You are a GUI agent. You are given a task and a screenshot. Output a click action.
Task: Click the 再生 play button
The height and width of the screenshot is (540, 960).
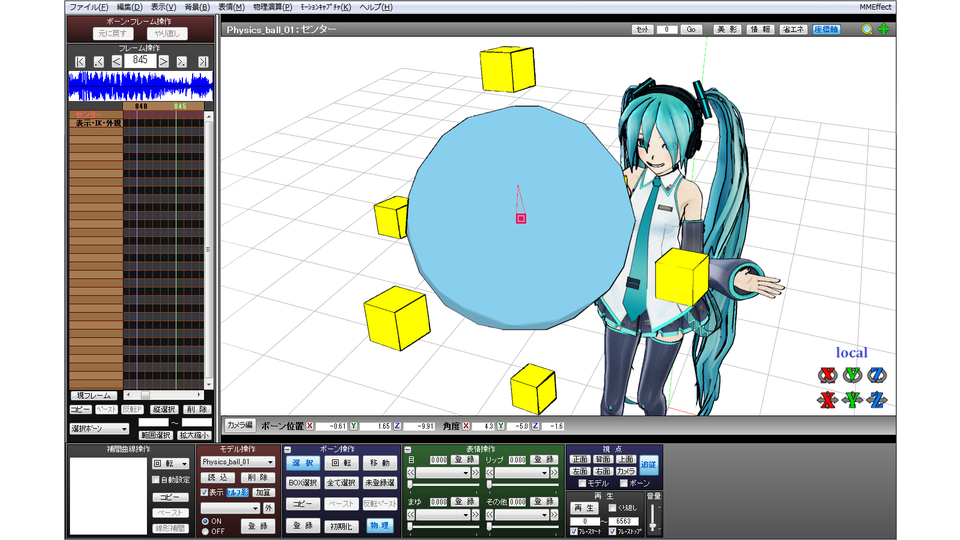click(x=584, y=508)
